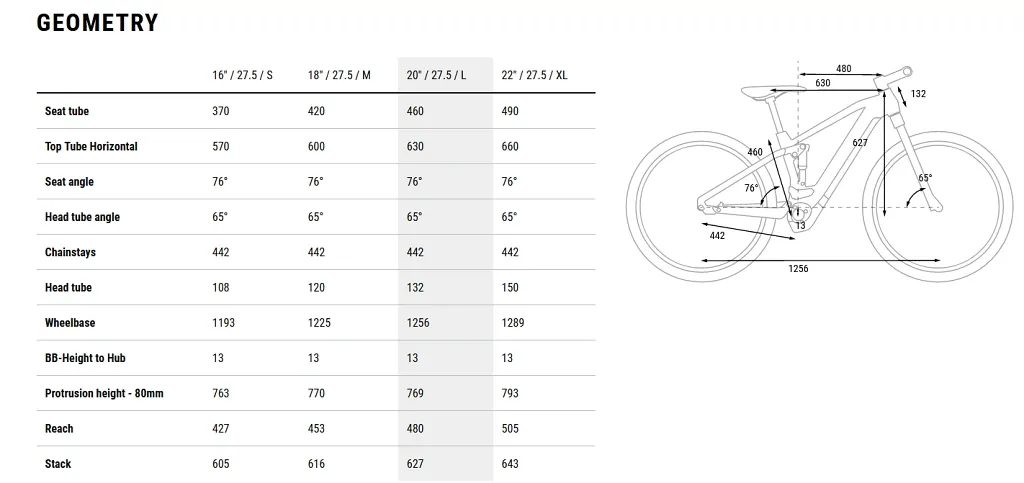Click the Top Tube Horizontal row label

(91, 146)
